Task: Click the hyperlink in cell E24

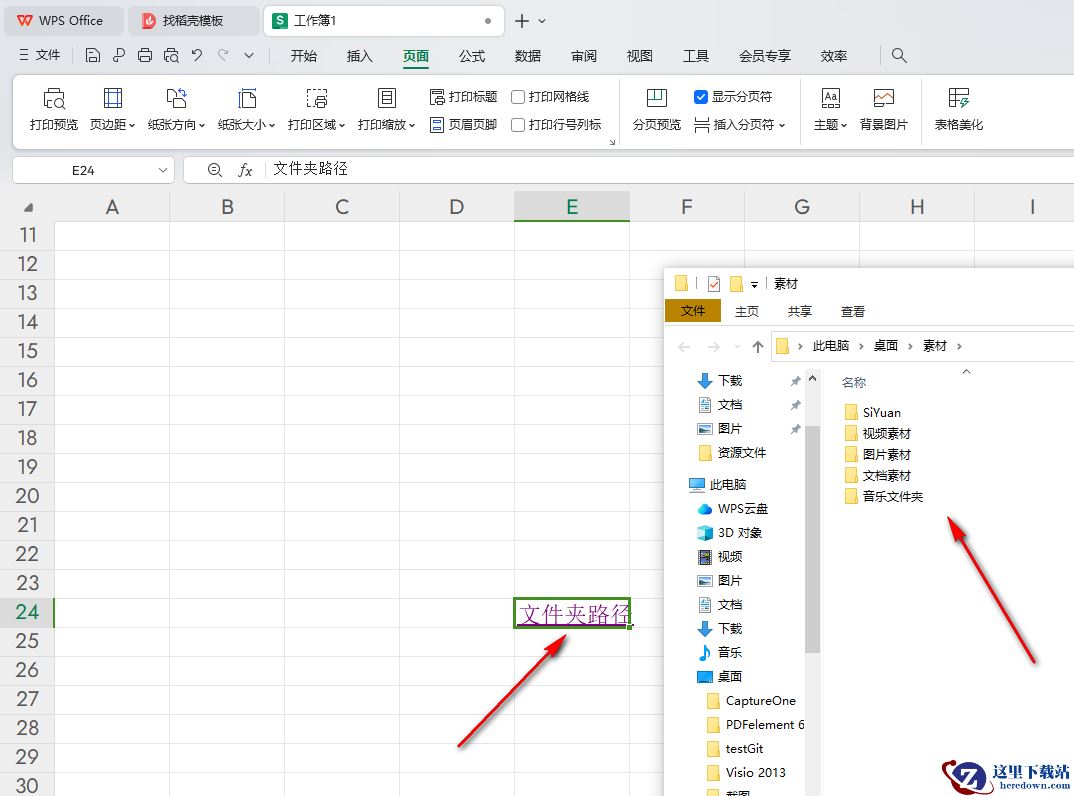Action: tap(573, 614)
